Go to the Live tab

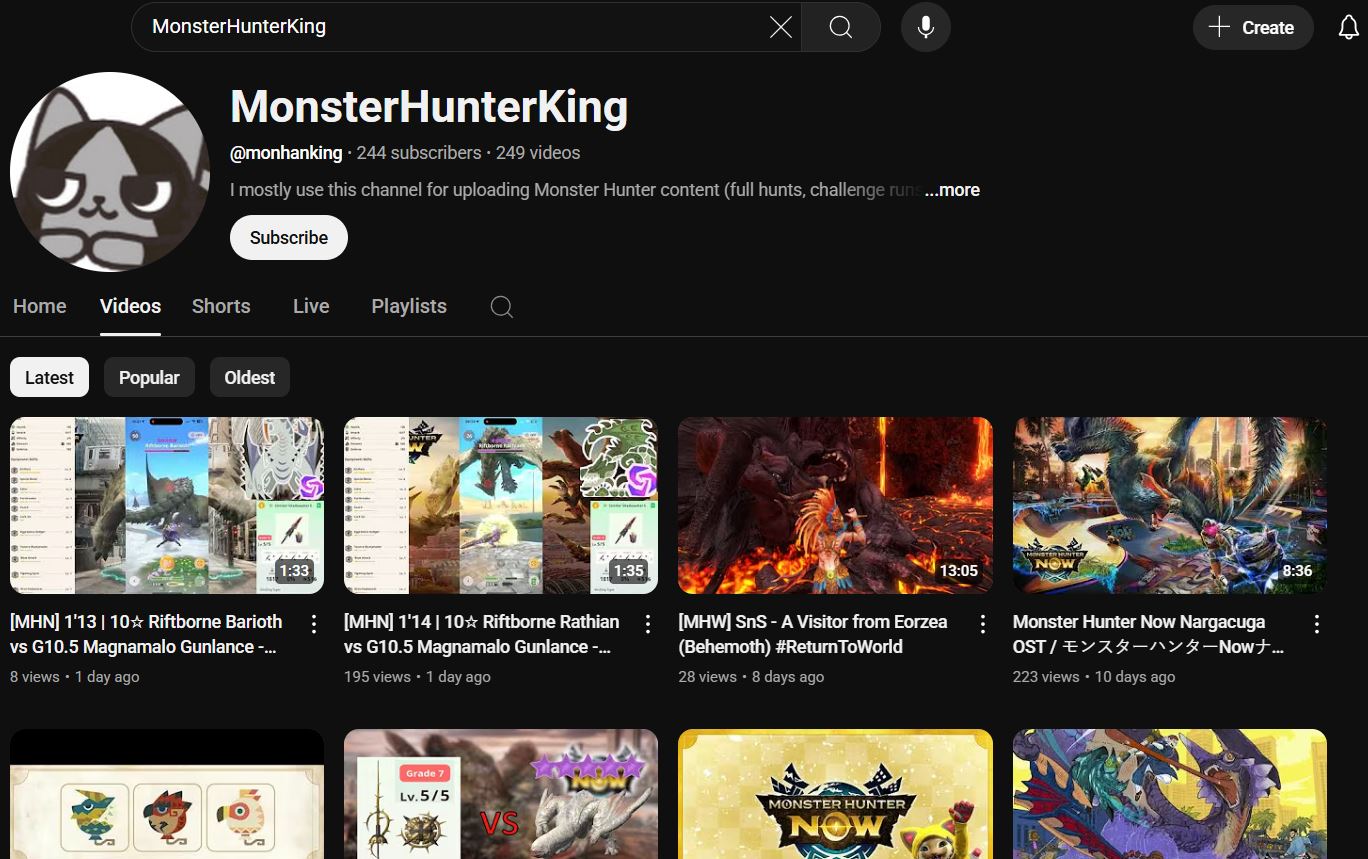point(311,306)
